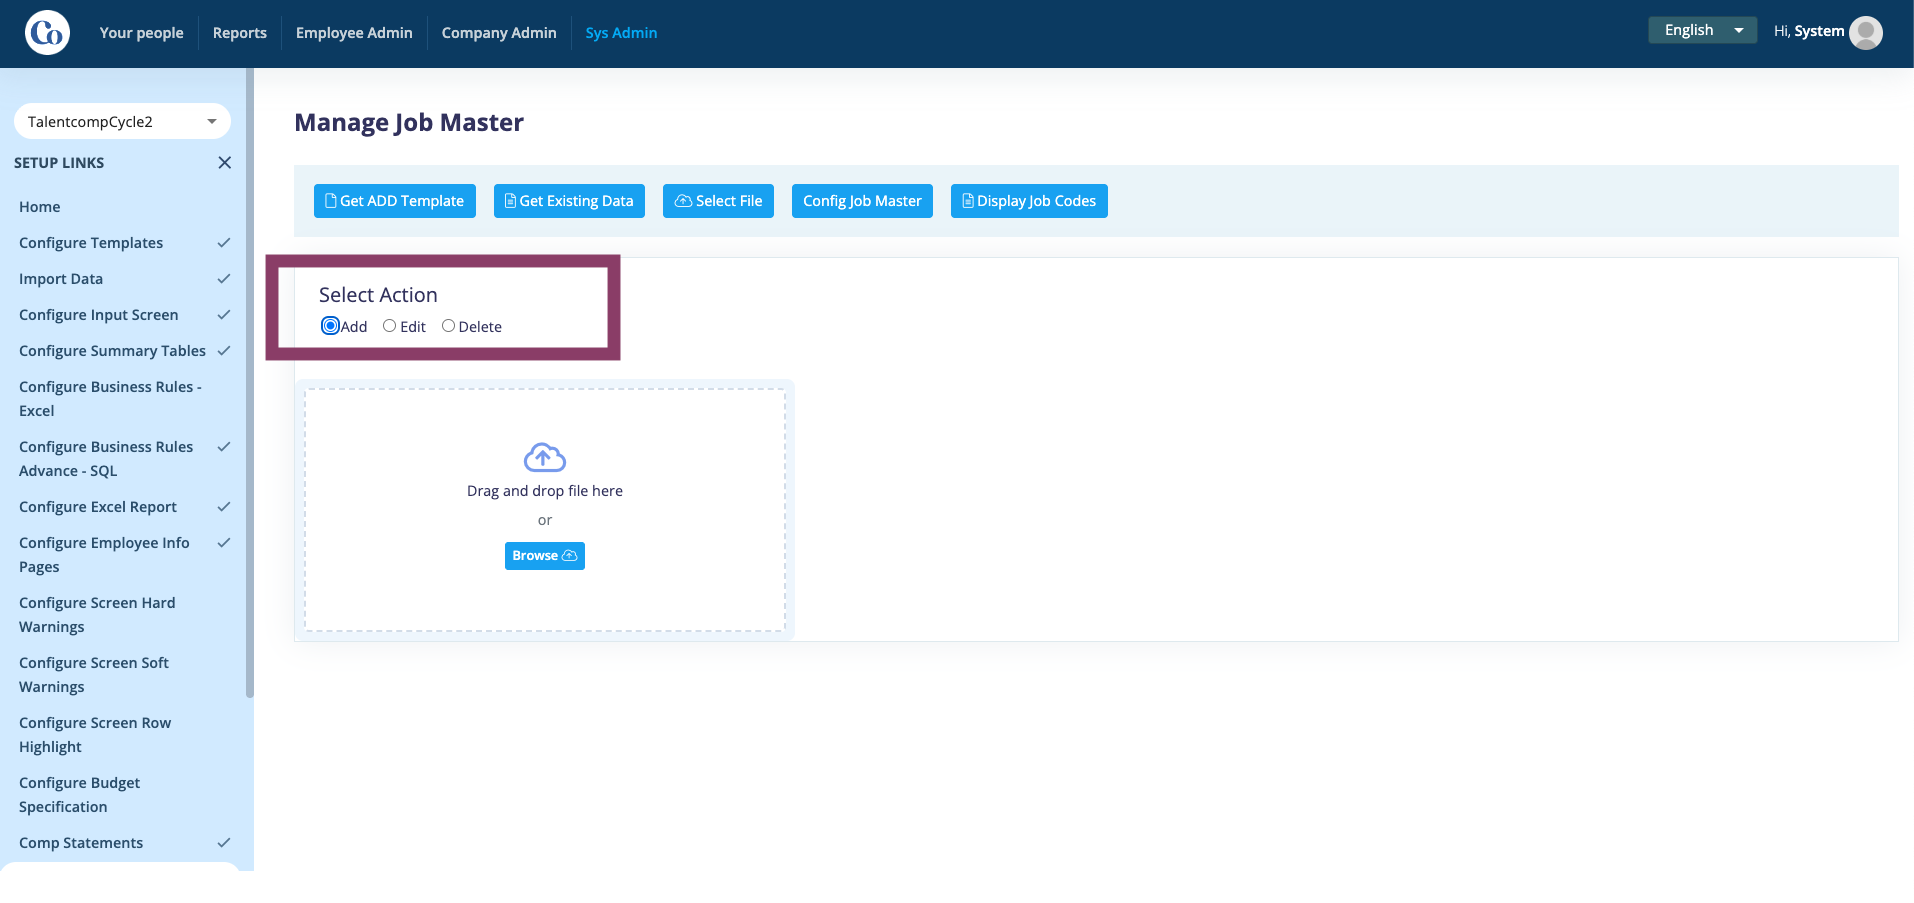Image resolution: width=1914 pixels, height=903 pixels.
Task: Click checkmark beside Configure Business Rules Advance
Action: (x=224, y=447)
